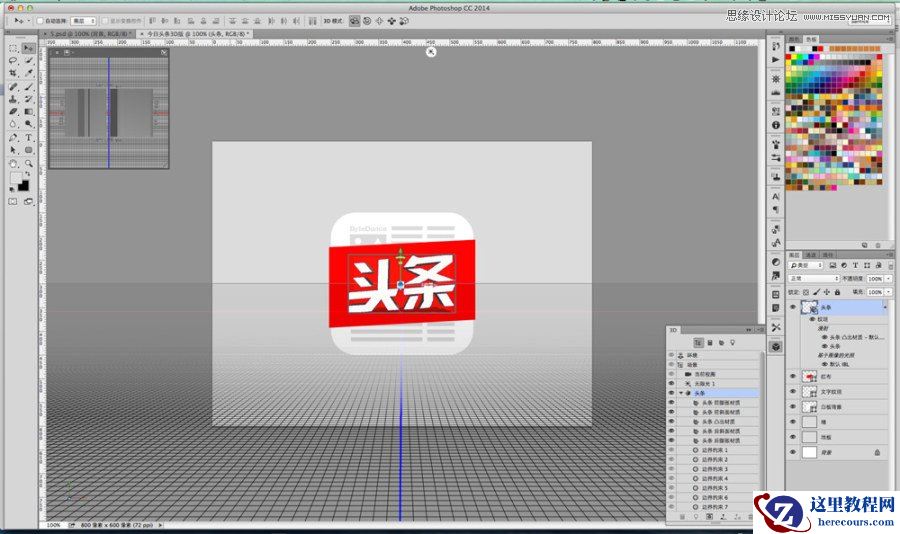Select the Lasso tool
This screenshot has height=534, width=900.
point(13,61)
